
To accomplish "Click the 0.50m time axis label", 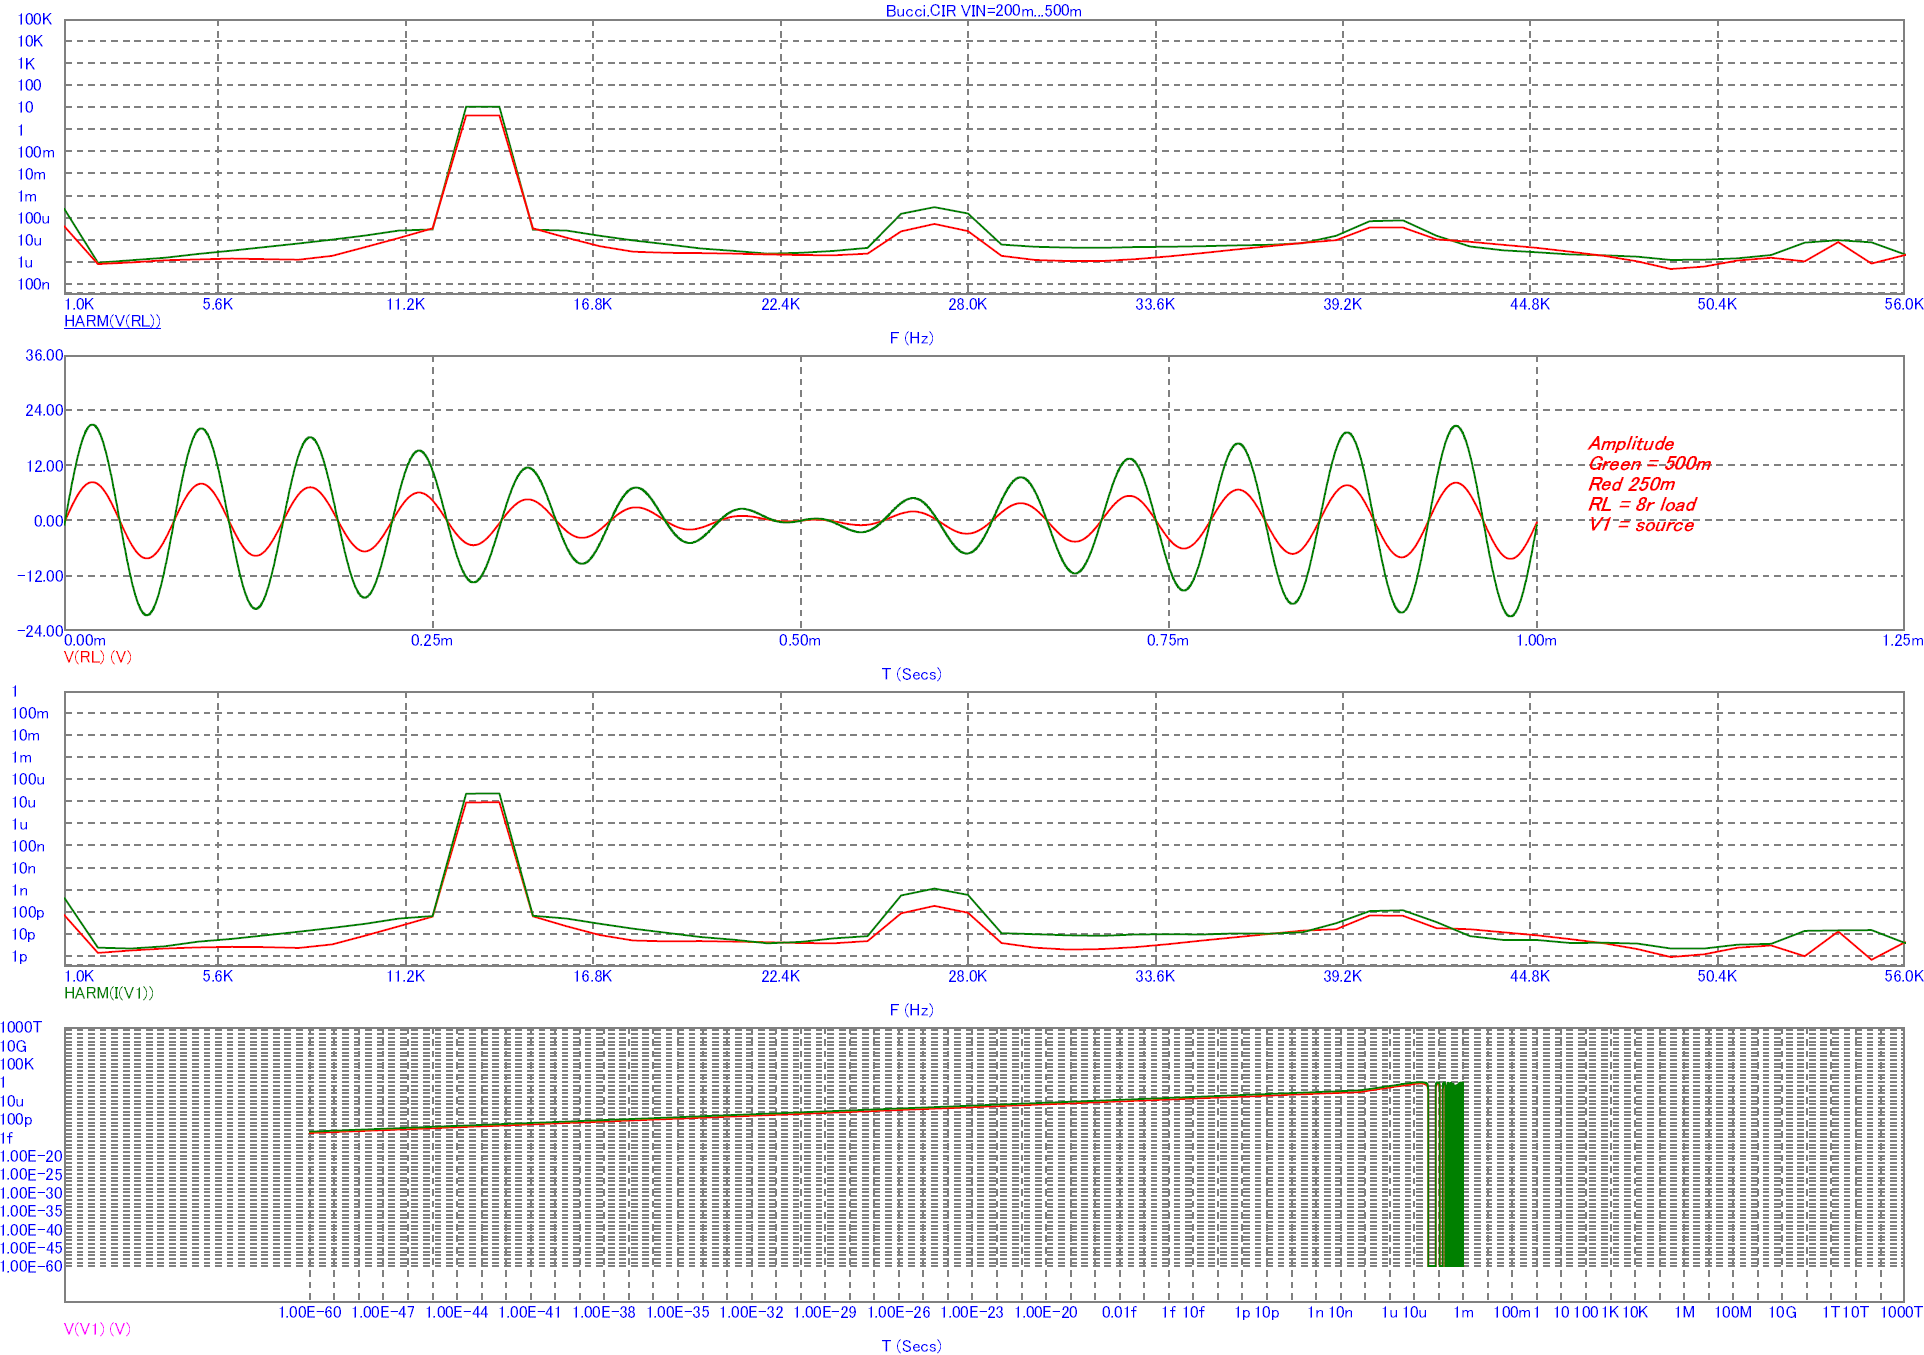I will point(800,640).
